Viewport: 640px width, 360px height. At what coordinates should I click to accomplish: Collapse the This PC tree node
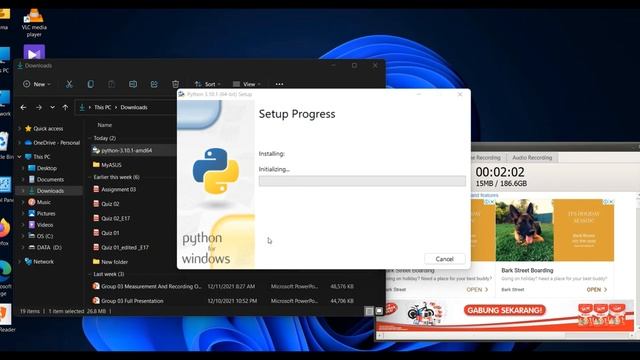point(19,157)
